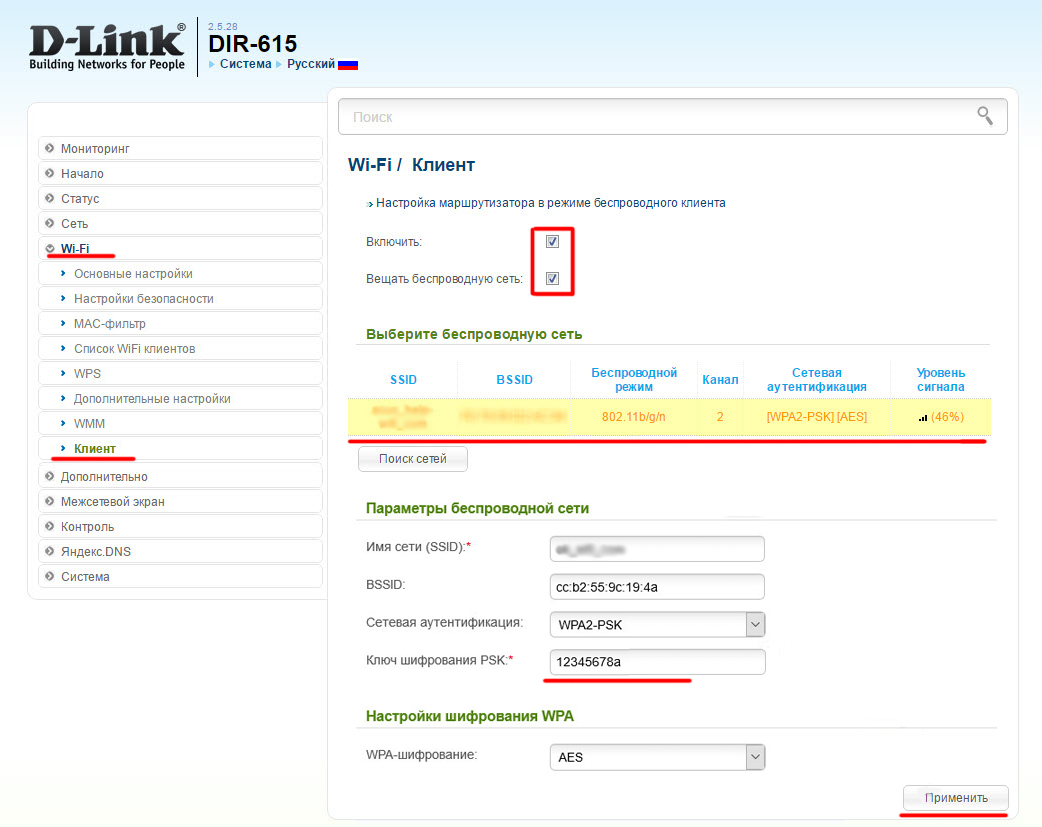Click the bullet icon beside Межсетевой экран
Viewport: 1042px width, 827px height.
click(x=49, y=501)
